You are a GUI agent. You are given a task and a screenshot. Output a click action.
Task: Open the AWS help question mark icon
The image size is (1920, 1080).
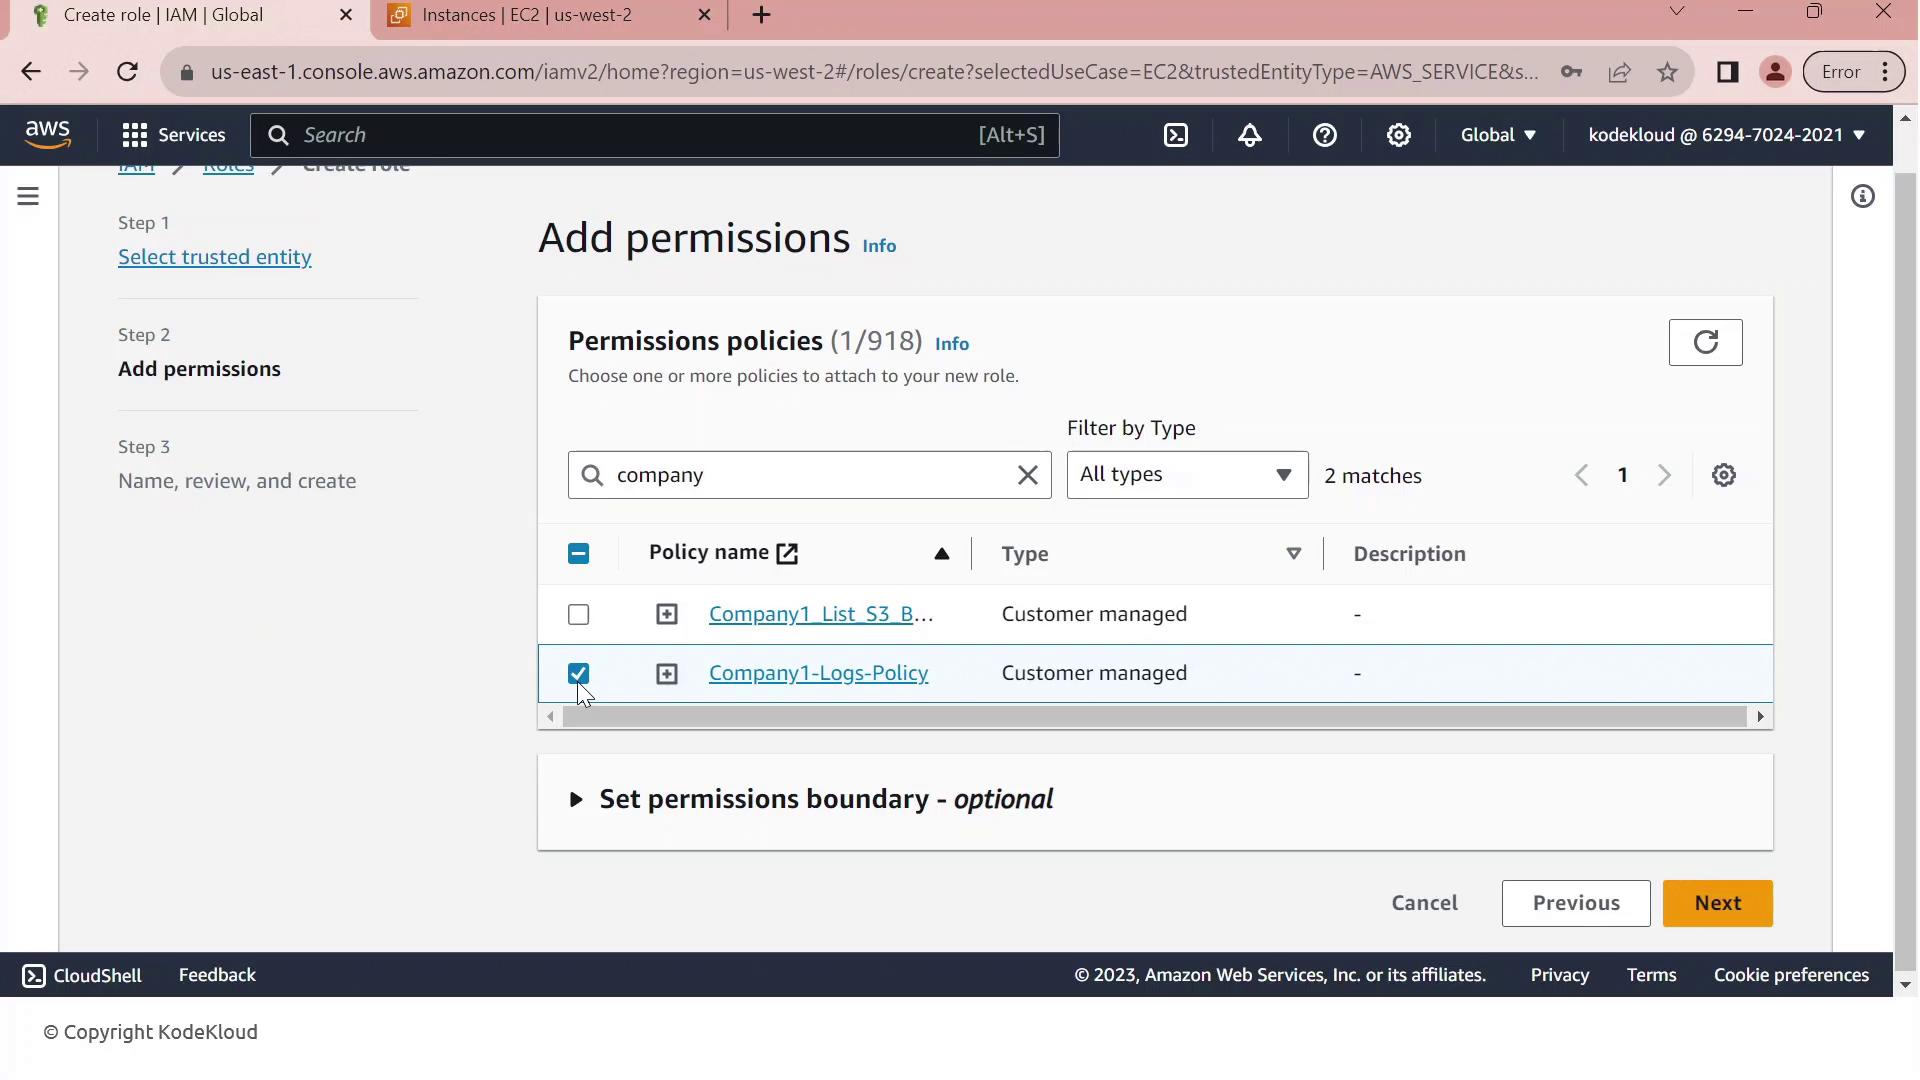click(1324, 135)
